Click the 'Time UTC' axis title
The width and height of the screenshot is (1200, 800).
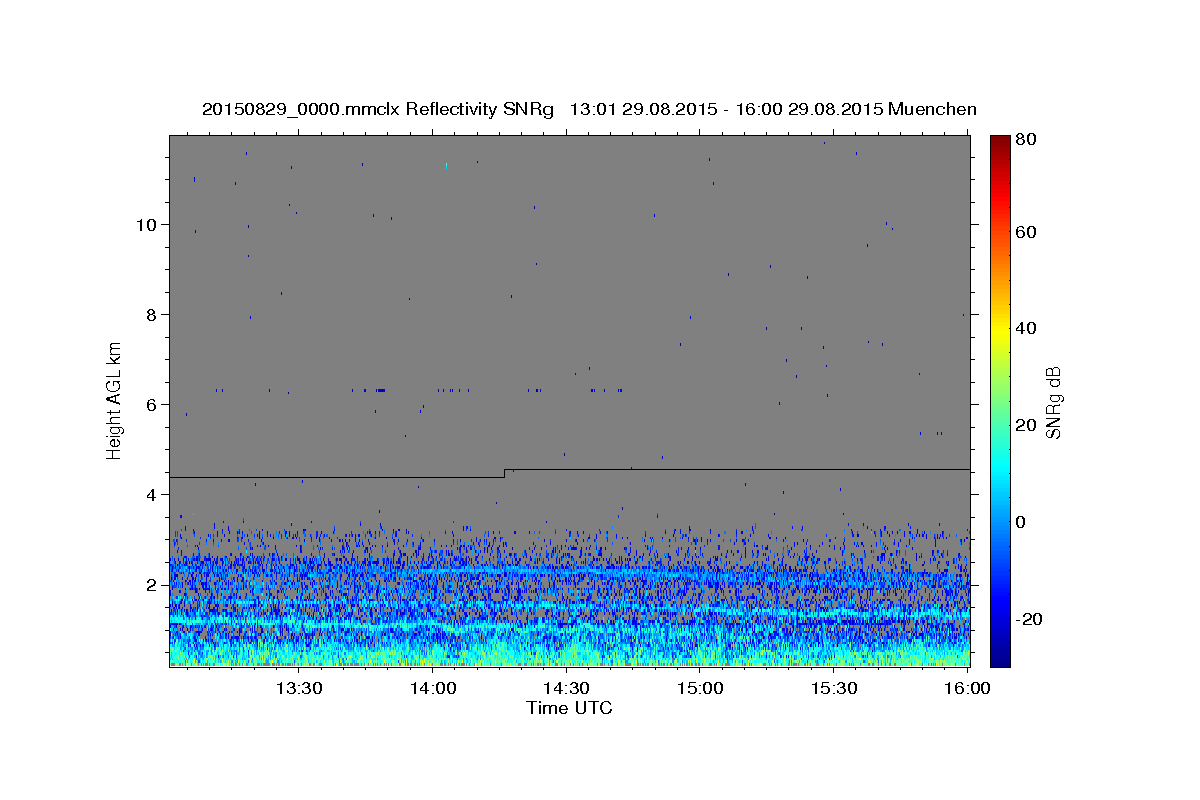(569, 709)
